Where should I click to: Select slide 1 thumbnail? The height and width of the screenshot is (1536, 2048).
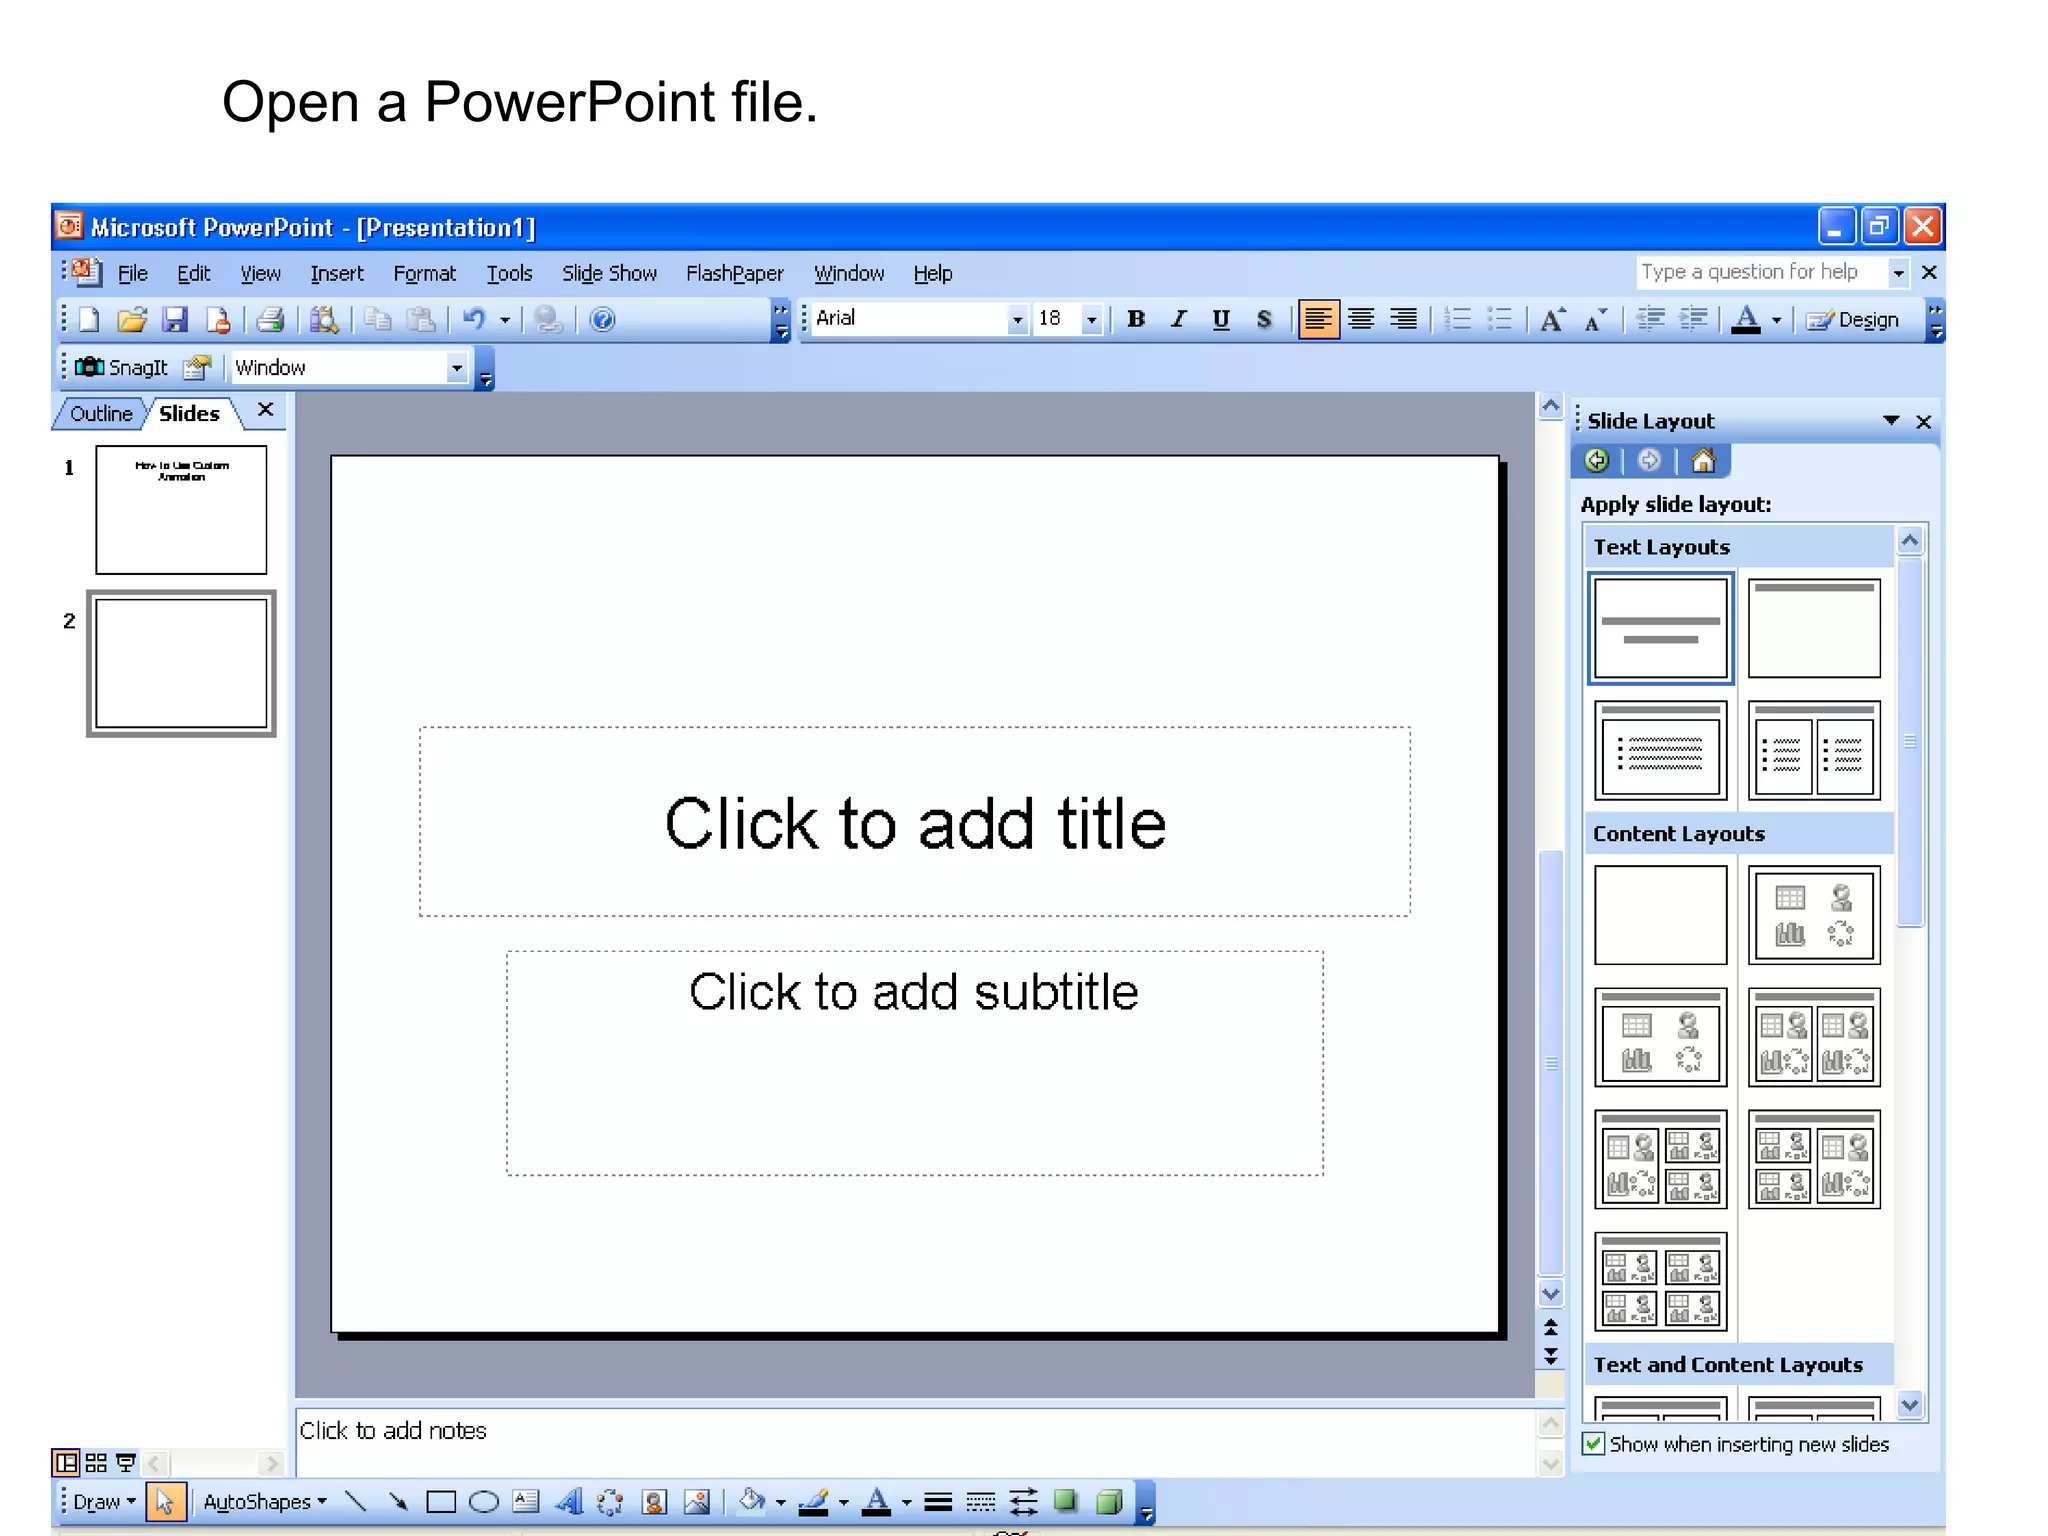181,510
